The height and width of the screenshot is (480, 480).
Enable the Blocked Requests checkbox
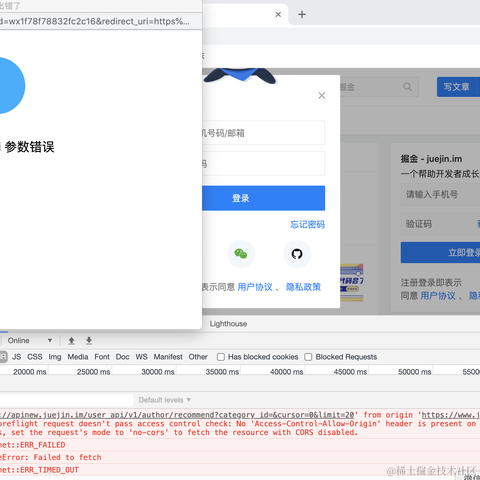coord(308,357)
